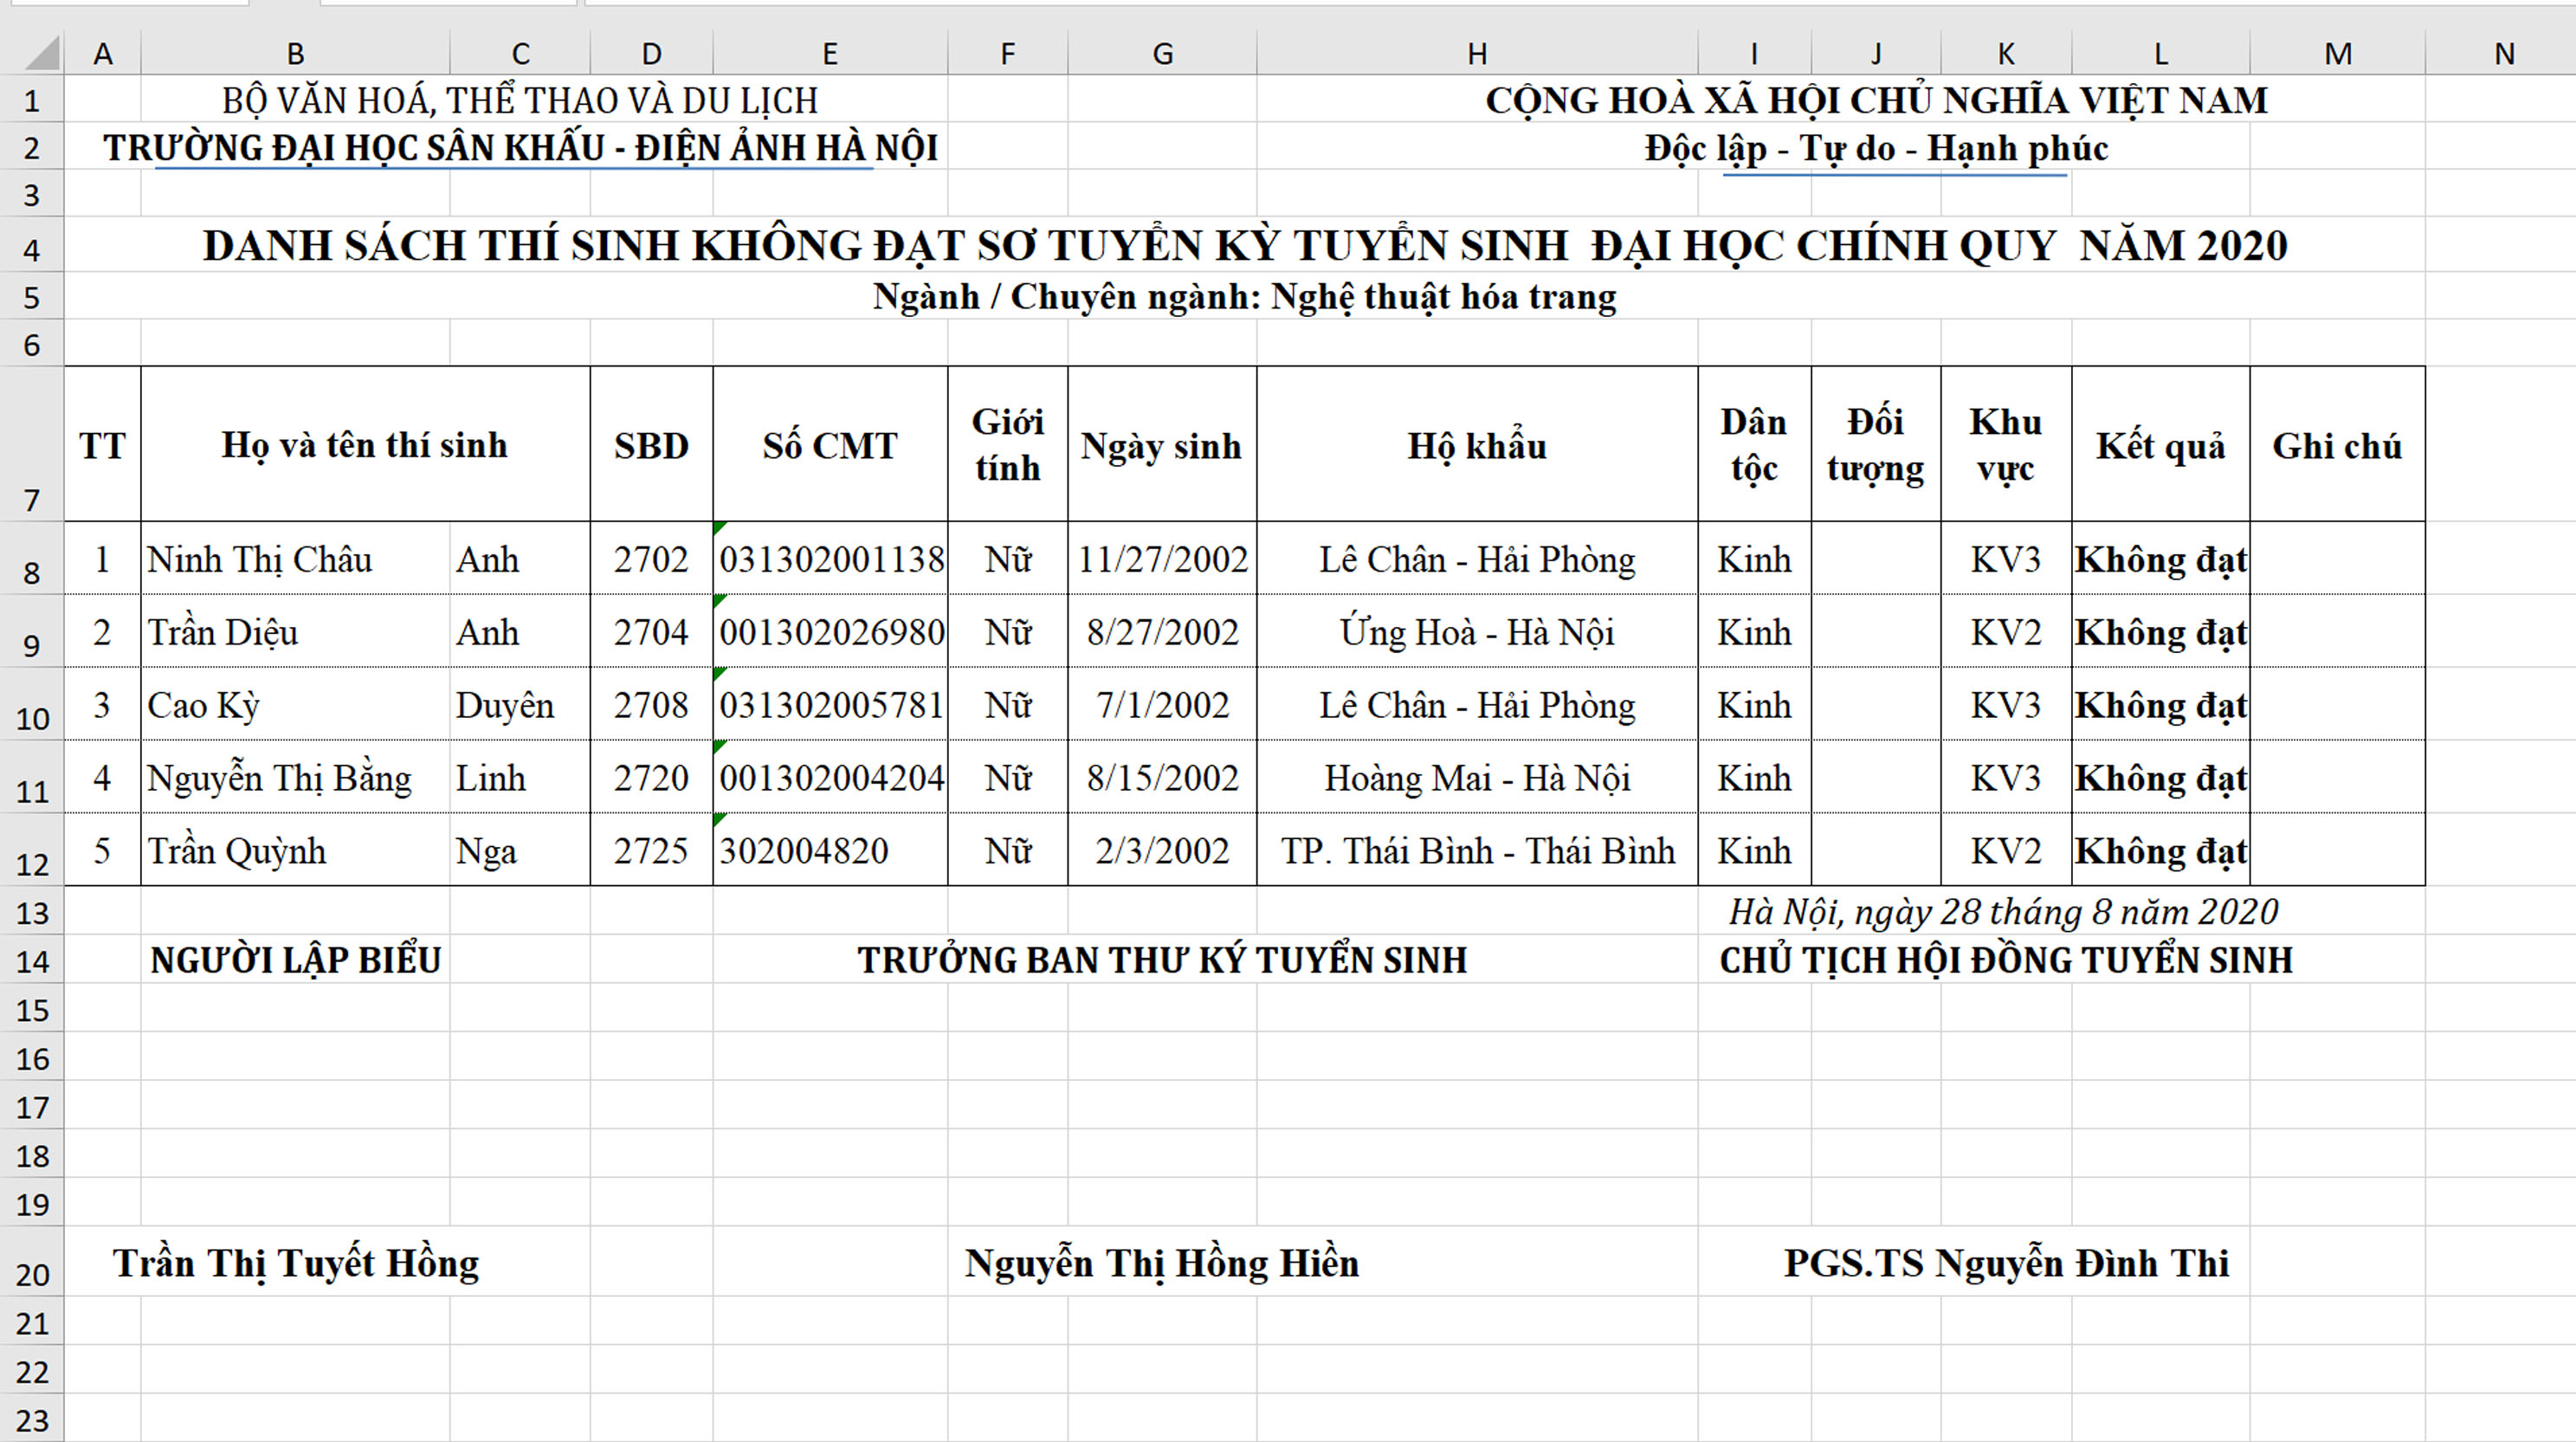Select row 7 header
2576x1442 pixels.
[32, 444]
